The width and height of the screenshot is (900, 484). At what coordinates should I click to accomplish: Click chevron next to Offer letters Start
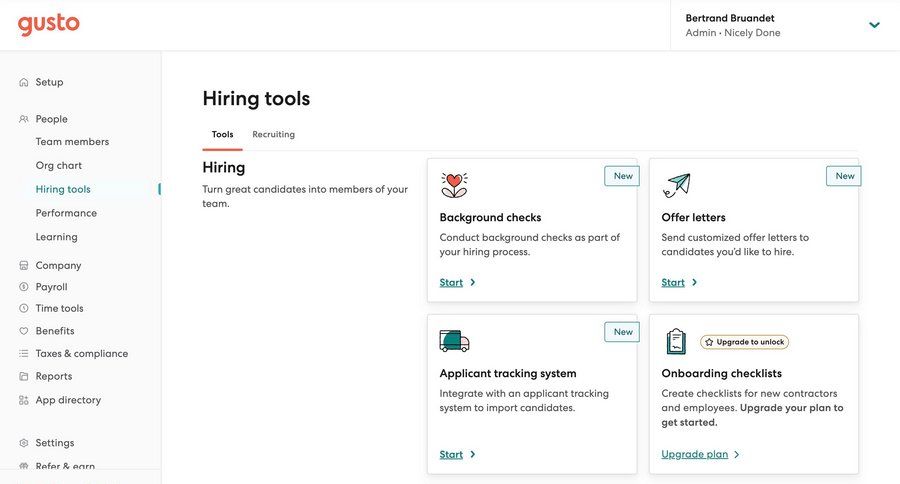[695, 282]
